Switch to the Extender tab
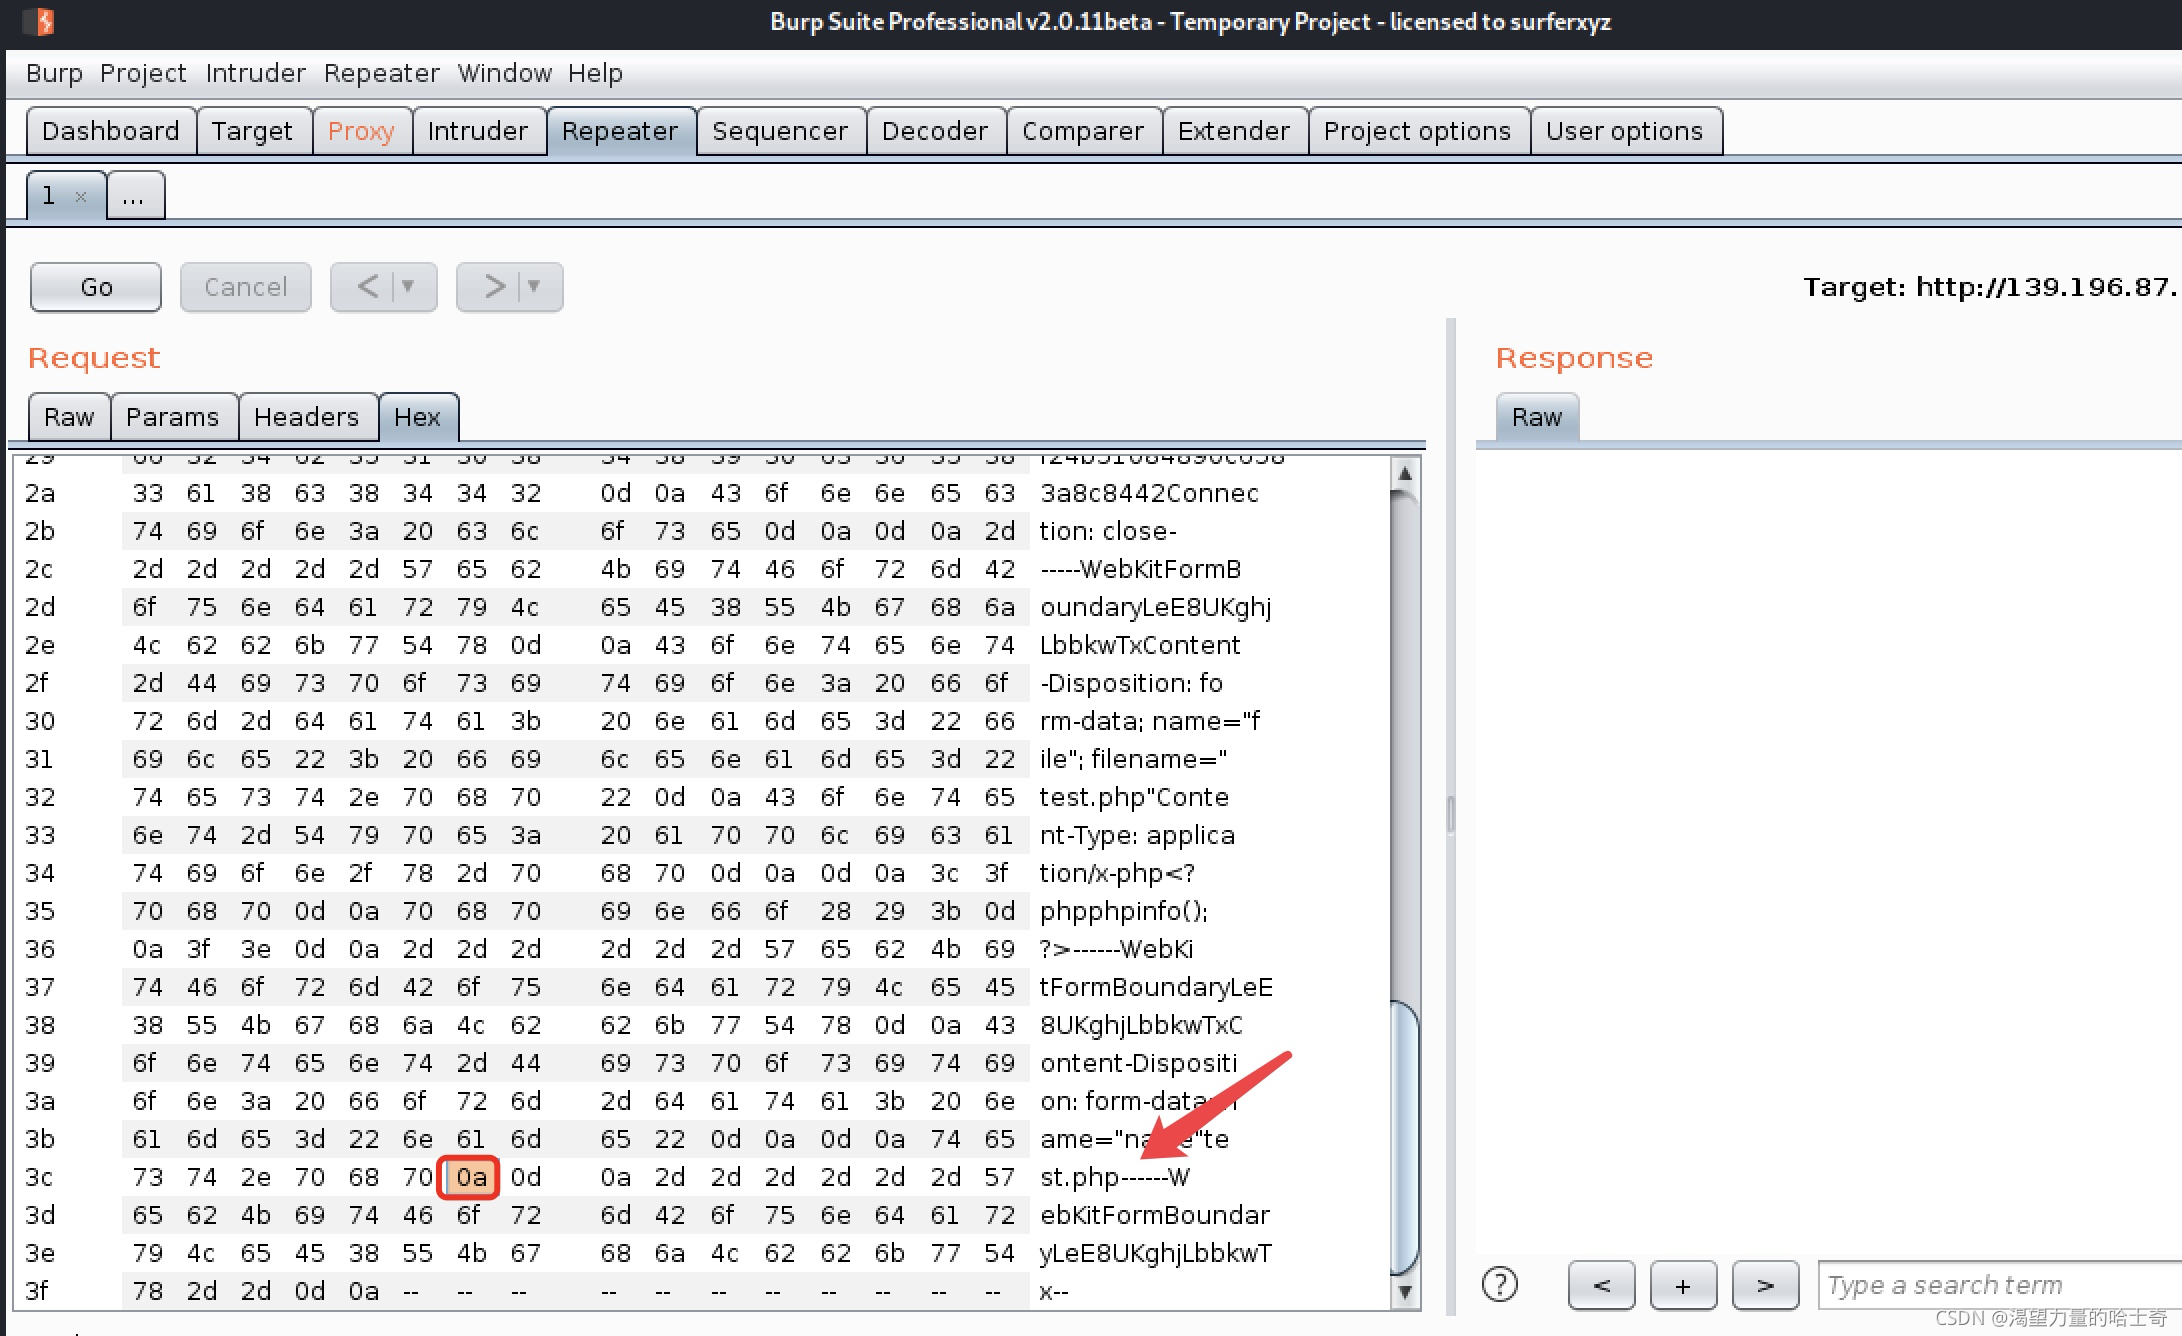The height and width of the screenshot is (1336, 2182). point(1234,131)
